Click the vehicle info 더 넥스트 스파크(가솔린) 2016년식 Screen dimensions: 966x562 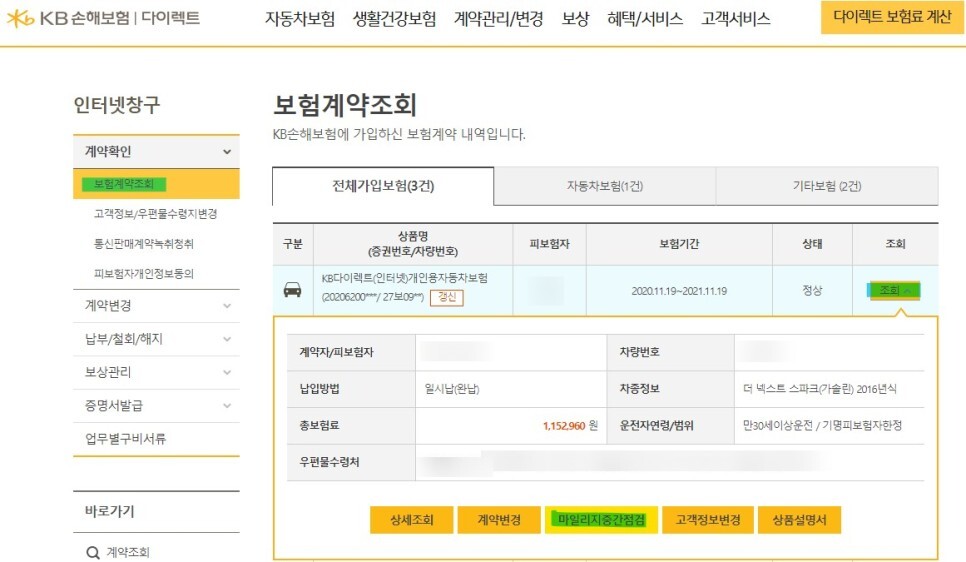pyautogui.click(x=819, y=389)
